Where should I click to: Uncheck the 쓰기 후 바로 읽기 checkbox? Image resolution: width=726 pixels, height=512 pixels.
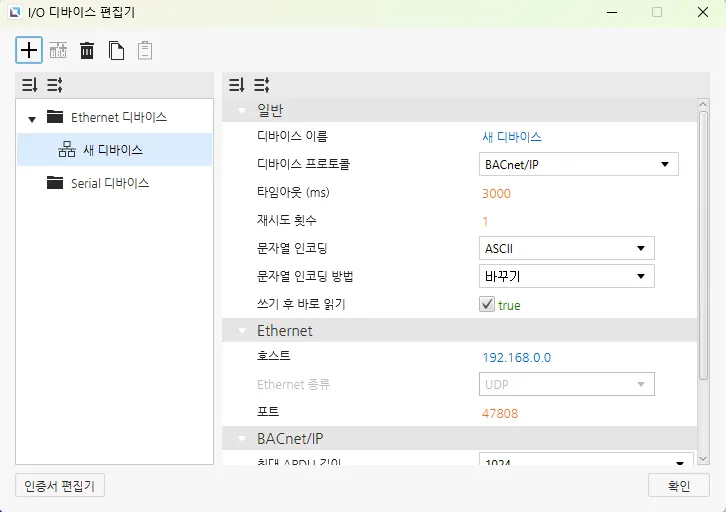pyautogui.click(x=487, y=305)
